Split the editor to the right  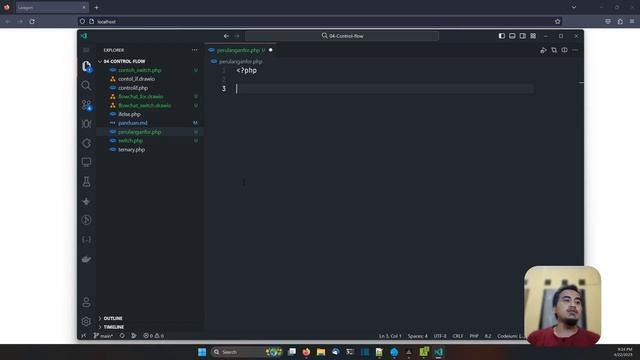564,50
